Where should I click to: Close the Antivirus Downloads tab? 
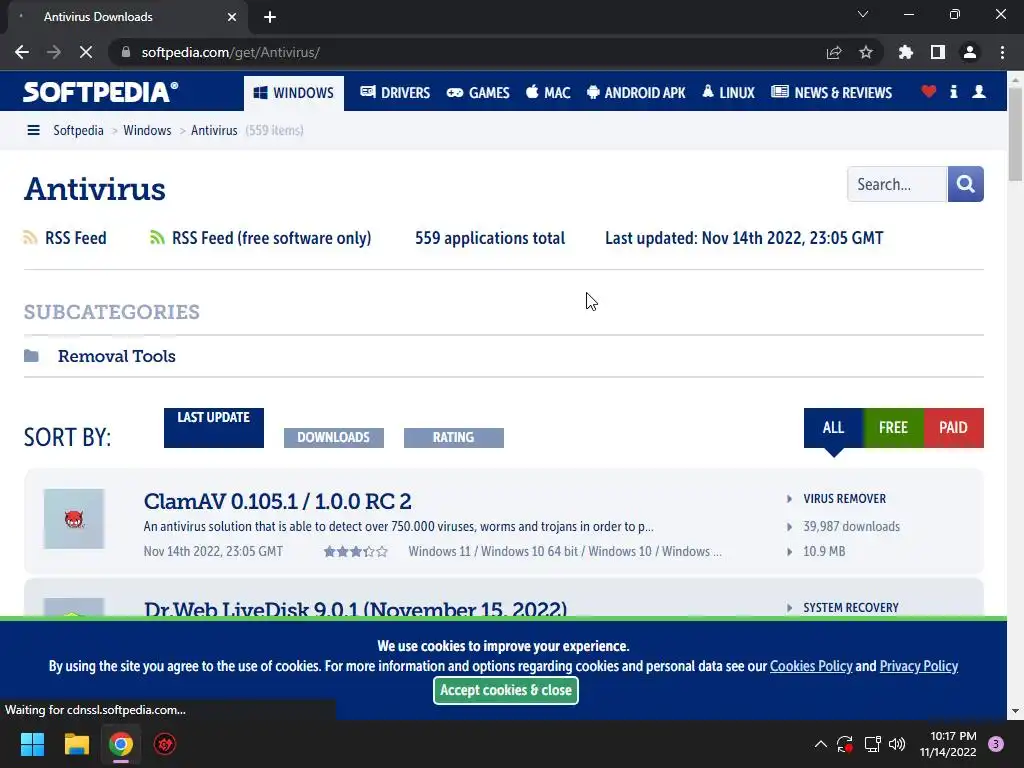pos(232,17)
